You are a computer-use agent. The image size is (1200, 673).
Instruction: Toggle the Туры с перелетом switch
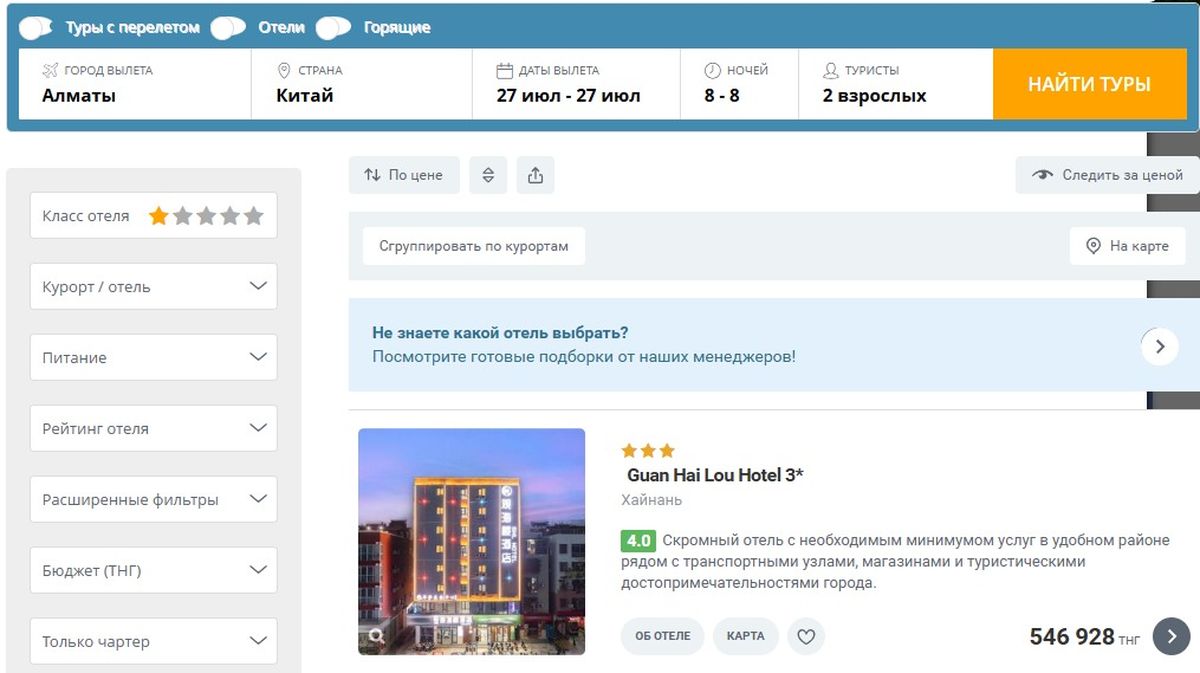(x=36, y=28)
